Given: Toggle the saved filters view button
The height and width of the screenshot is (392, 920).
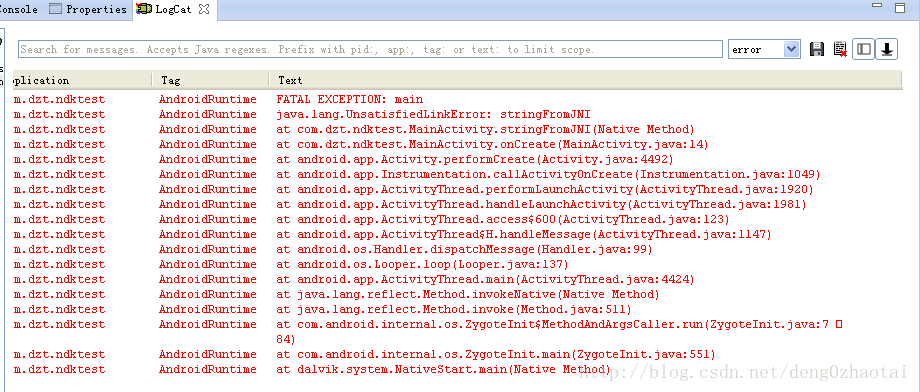Looking at the screenshot, I should pos(863,49).
